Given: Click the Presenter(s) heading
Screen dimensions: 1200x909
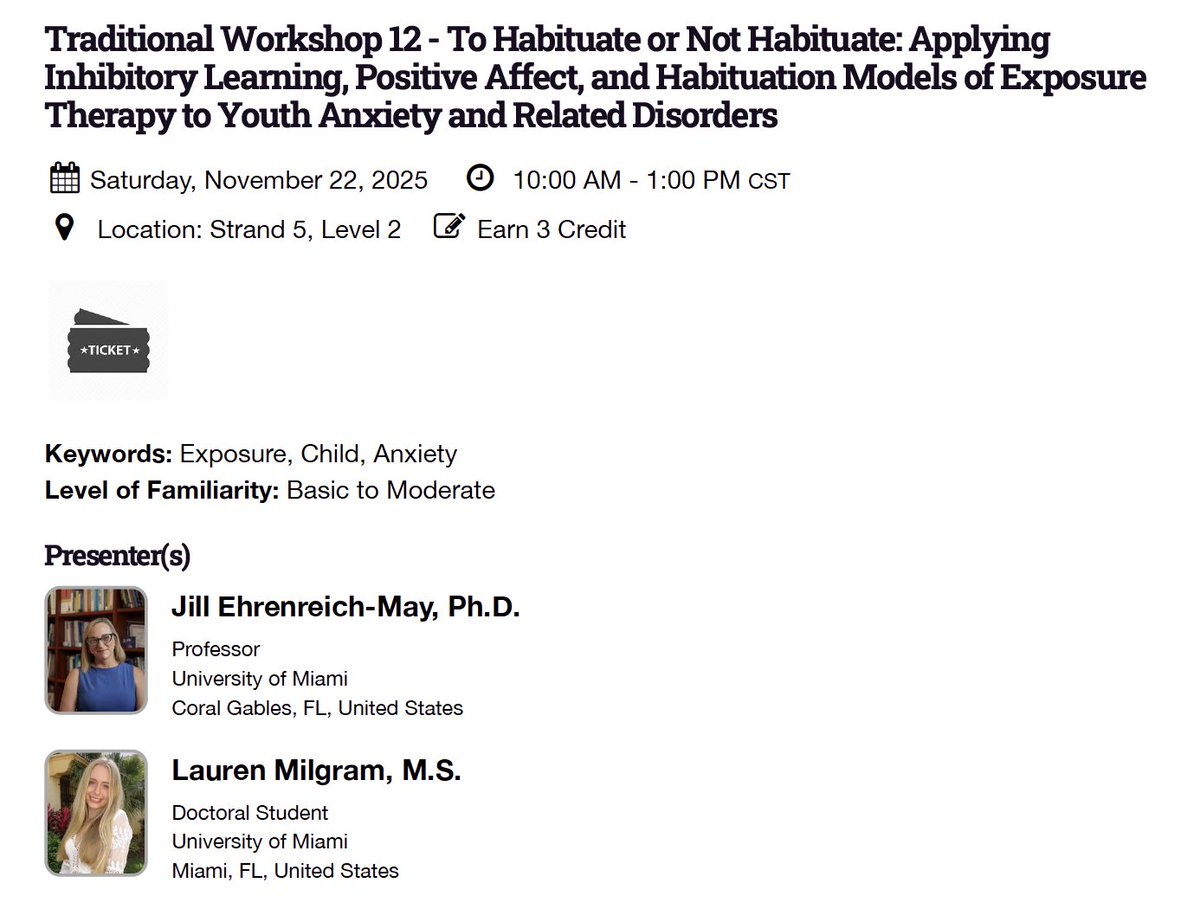Looking at the screenshot, I should 117,555.
